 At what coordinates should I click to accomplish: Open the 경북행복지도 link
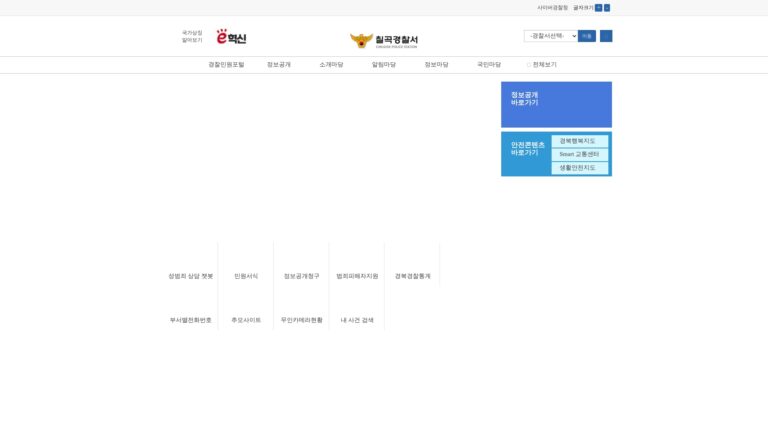click(x=580, y=141)
